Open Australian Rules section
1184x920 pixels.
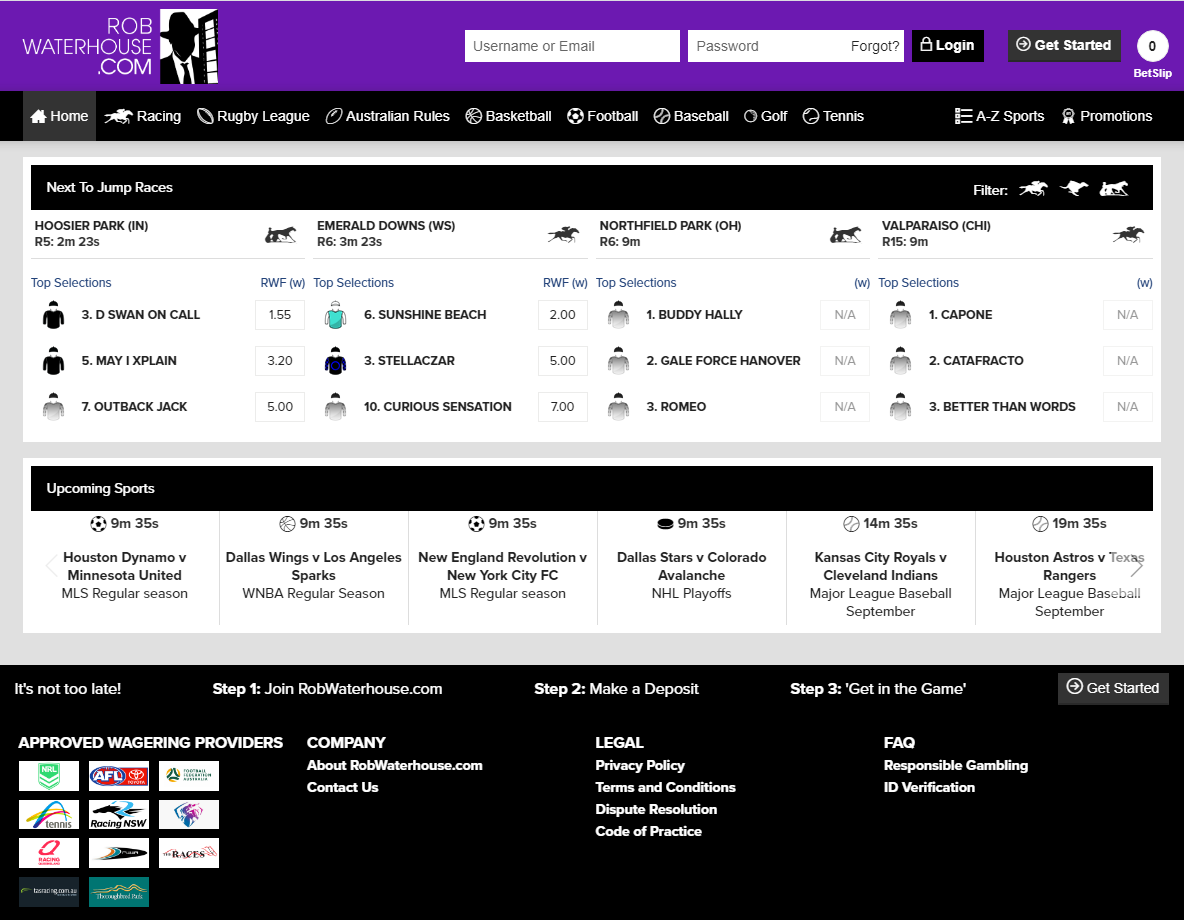click(x=387, y=116)
